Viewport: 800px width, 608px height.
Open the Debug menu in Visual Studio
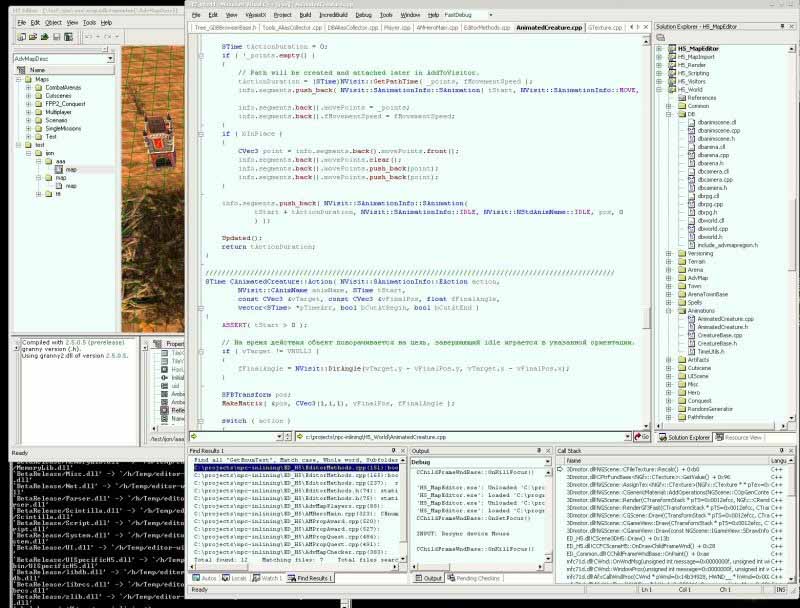click(x=363, y=16)
